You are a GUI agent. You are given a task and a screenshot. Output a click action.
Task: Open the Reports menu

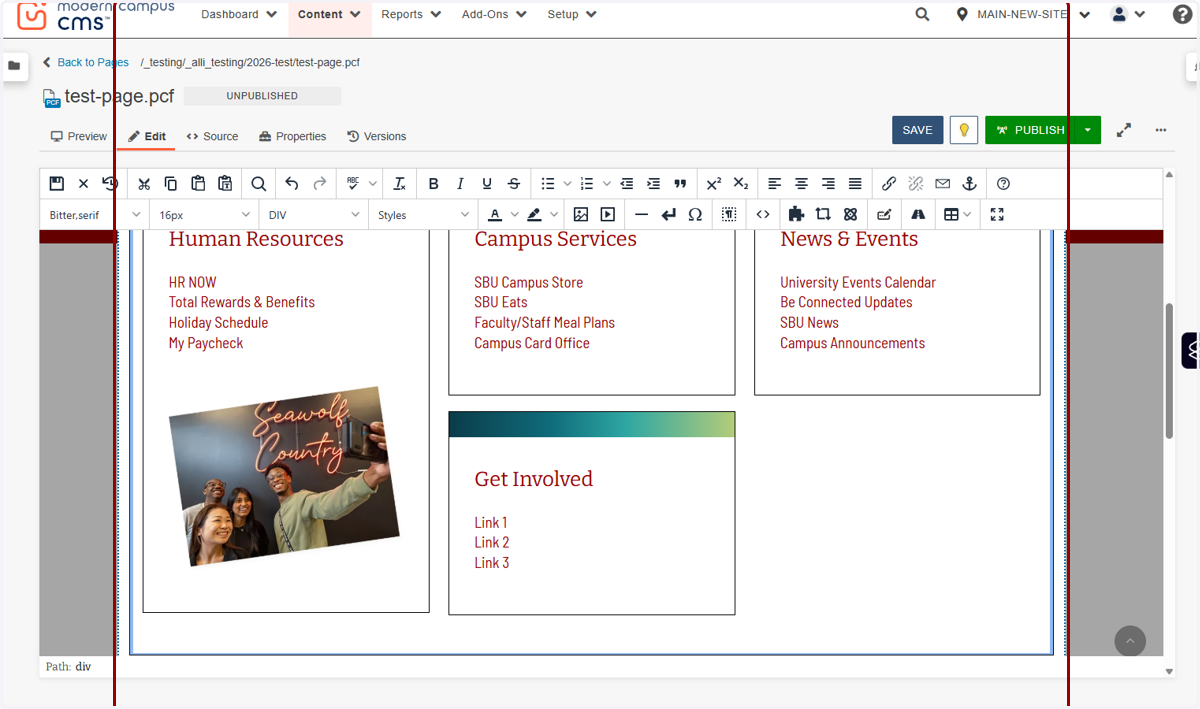pos(410,15)
